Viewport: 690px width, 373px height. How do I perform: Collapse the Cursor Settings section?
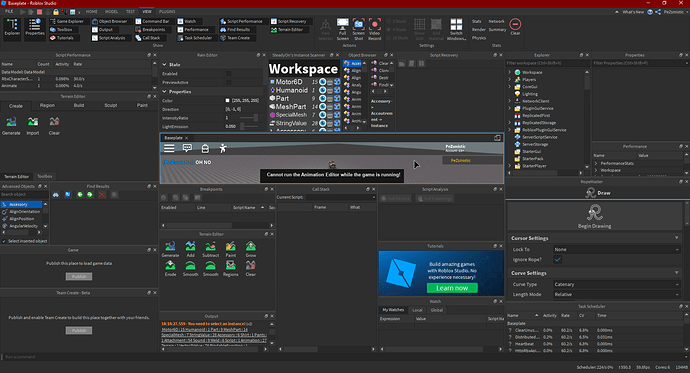click(x=676, y=238)
